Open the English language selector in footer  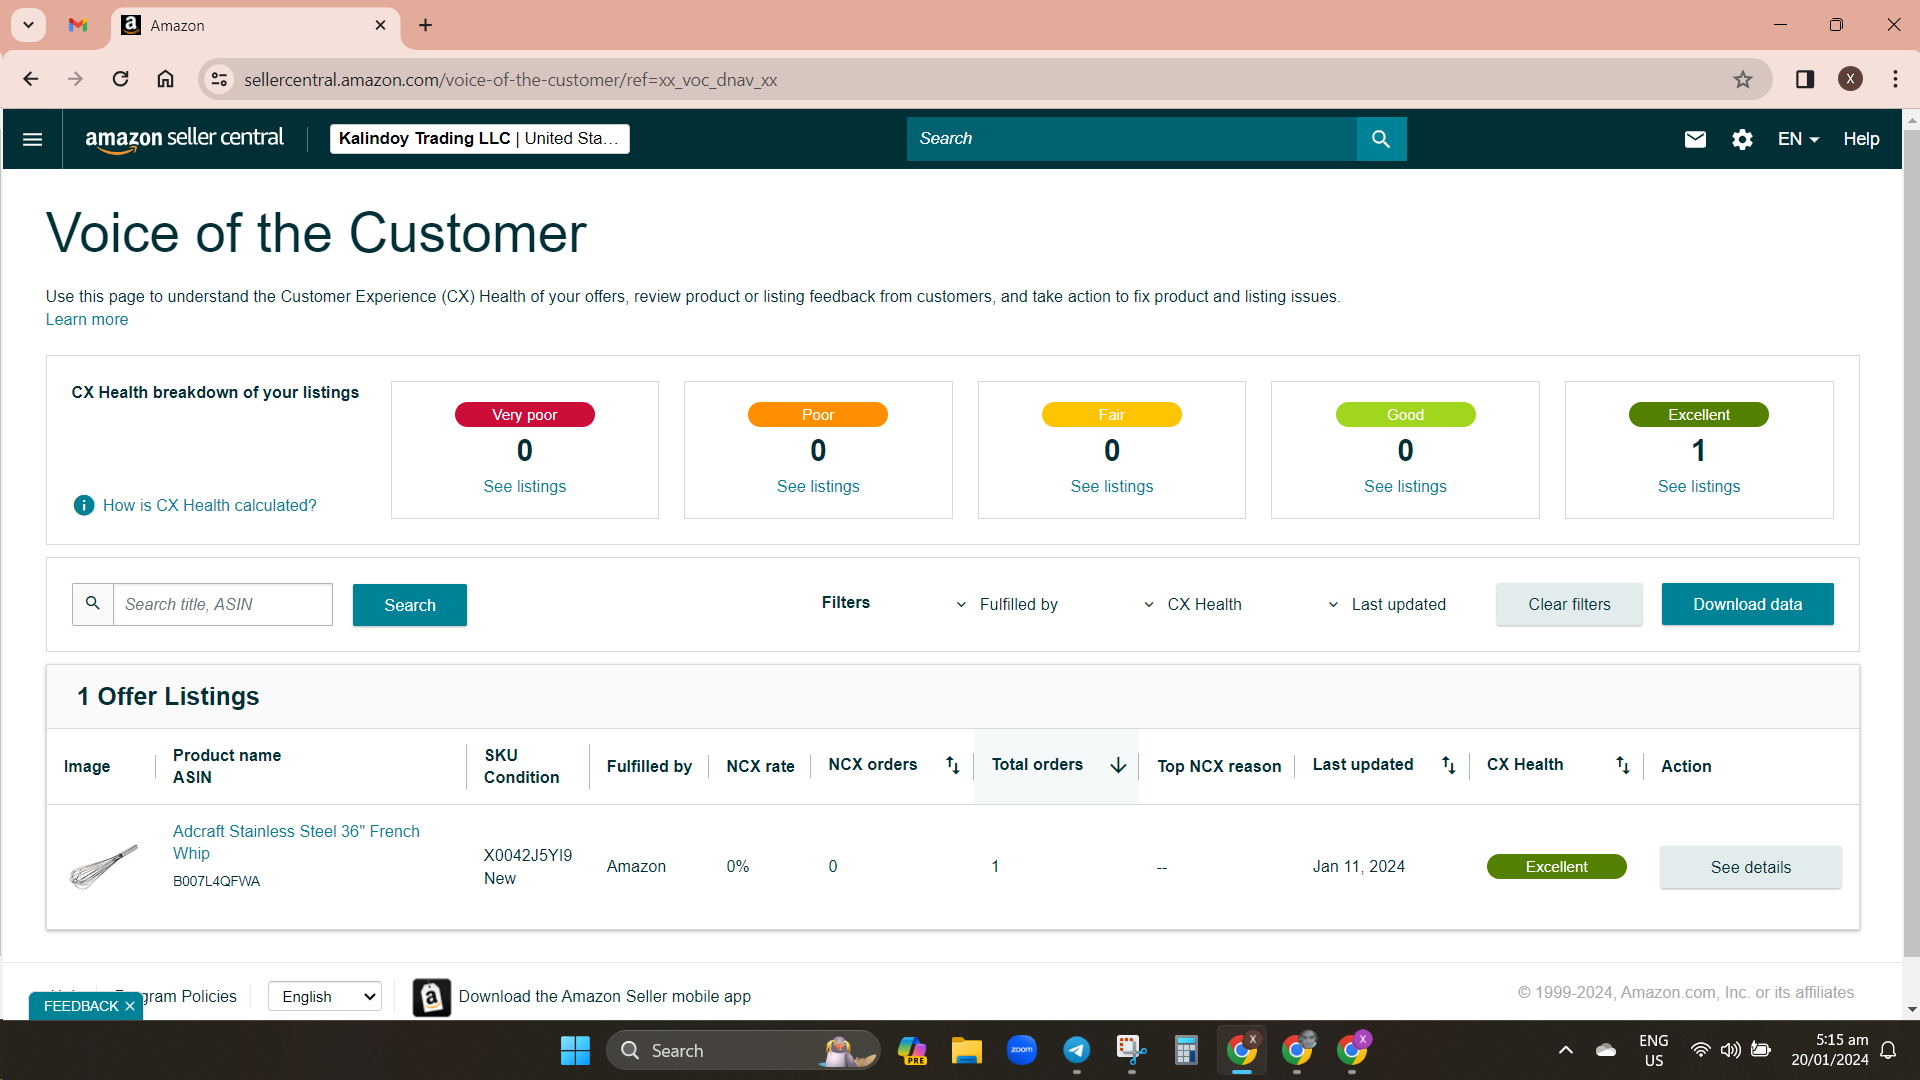point(325,996)
